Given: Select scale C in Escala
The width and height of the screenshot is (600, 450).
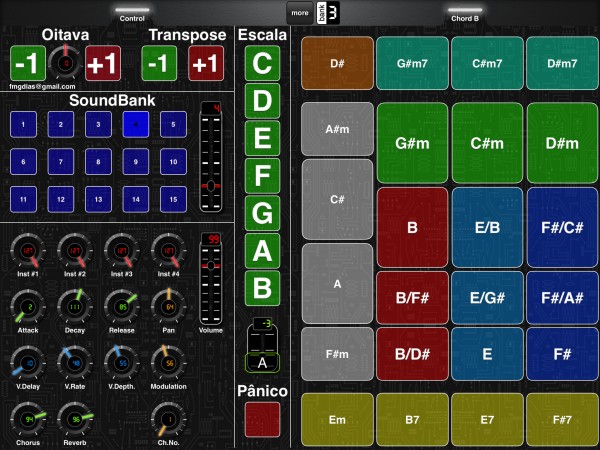Looking at the screenshot, I should pos(262,63).
